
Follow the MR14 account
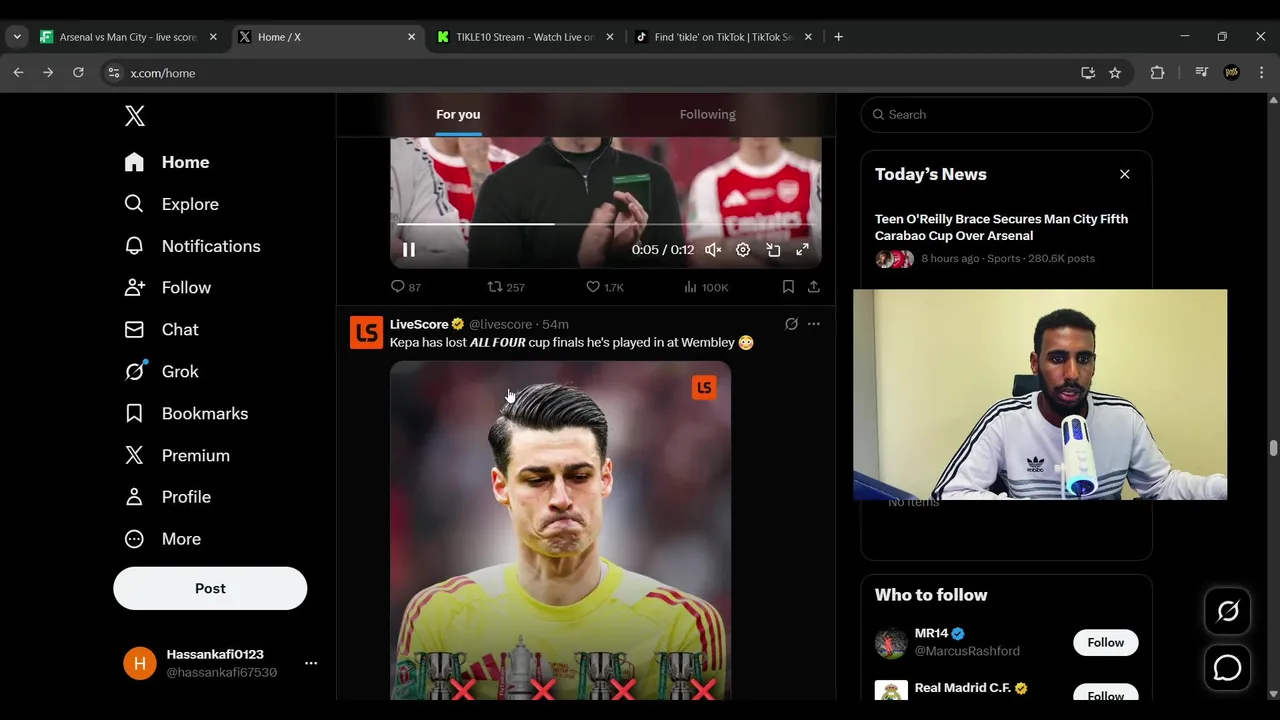(x=1106, y=642)
